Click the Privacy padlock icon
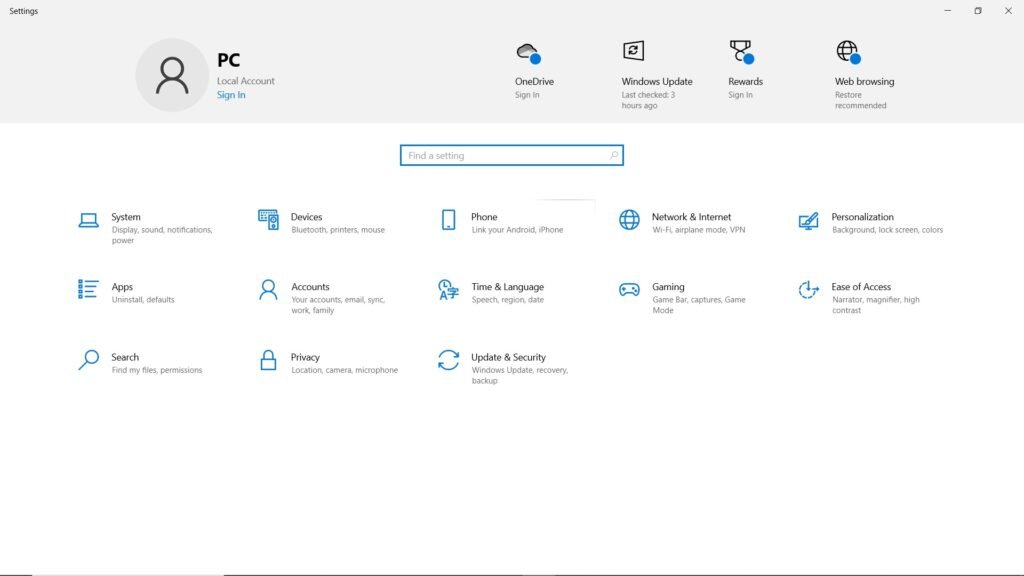The height and width of the screenshot is (576, 1024). [268, 360]
